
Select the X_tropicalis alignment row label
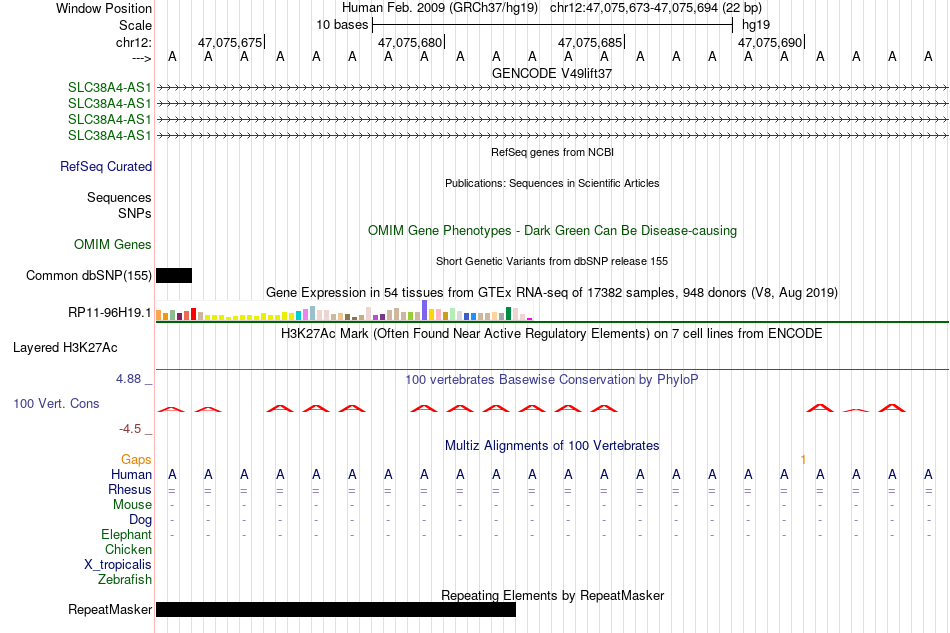click(x=118, y=565)
